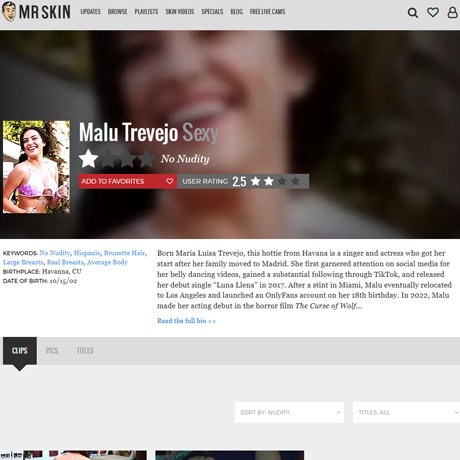The width and height of the screenshot is (460, 460).
Task: Follow the No Nudity keyword link
Action: (x=55, y=253)
